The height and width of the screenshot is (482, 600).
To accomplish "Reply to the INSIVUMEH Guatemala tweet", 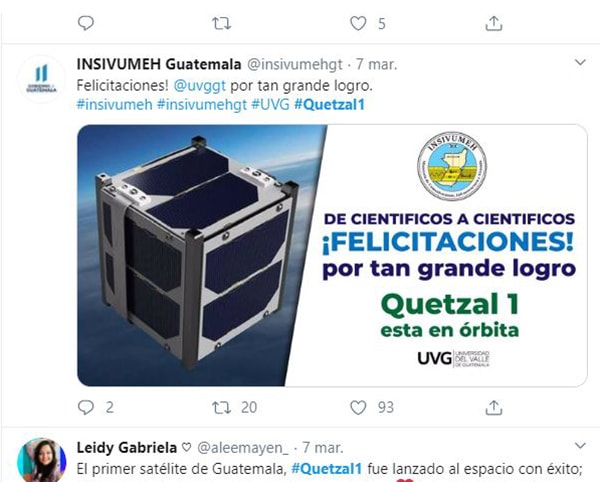I will point(86,407).
